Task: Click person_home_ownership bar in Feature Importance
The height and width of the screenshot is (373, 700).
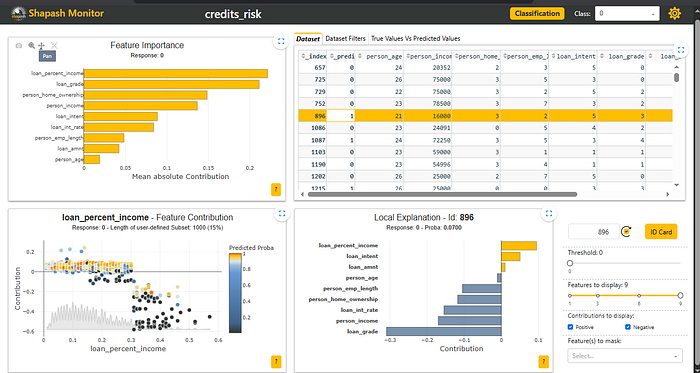Action: tap(146, 95)
